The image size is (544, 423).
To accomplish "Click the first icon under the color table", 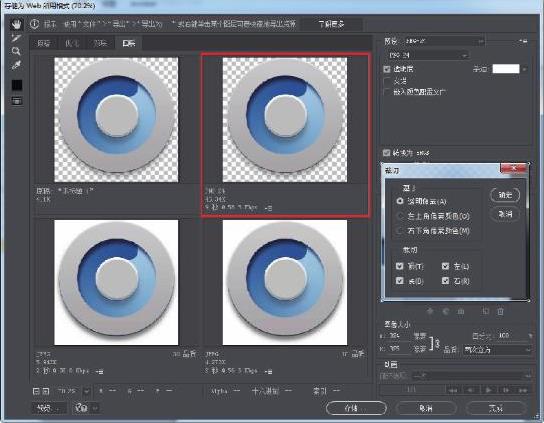I will click(430, 311).
